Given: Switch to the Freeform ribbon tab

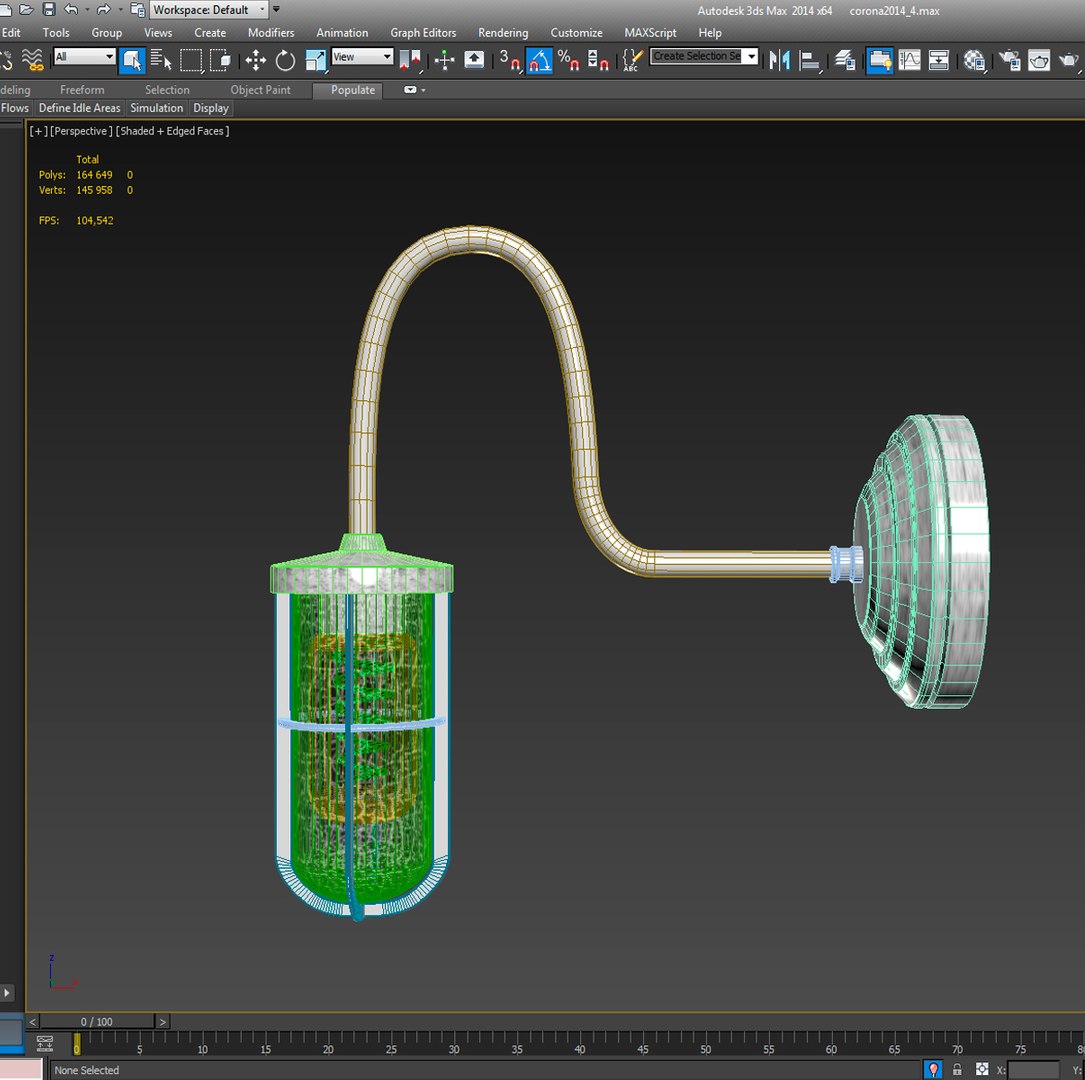Looking at the screenshot, I should click(x=82, y=90).
